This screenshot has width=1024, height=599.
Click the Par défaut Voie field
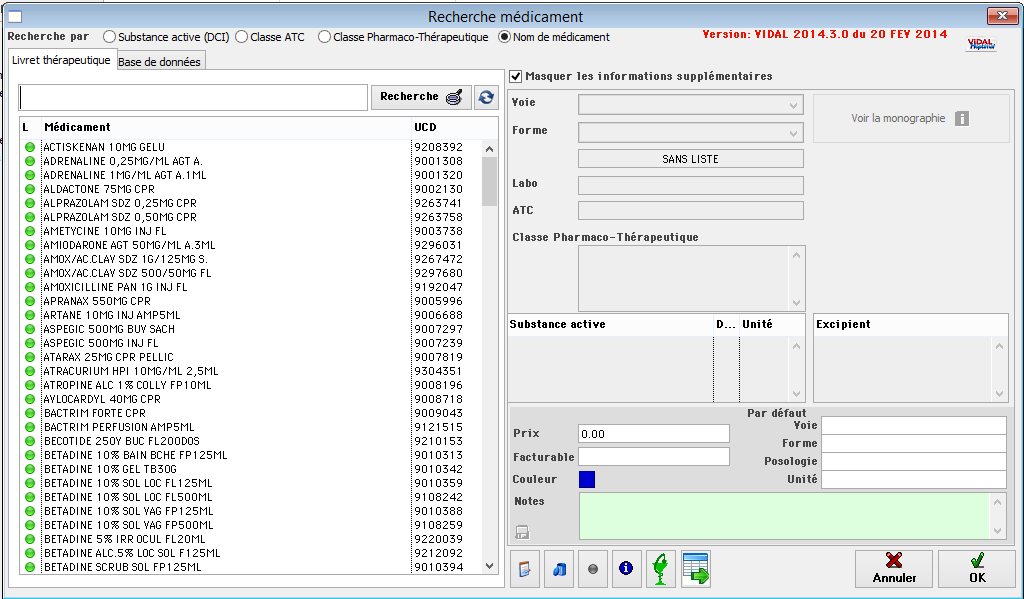(x=914, y=425)
